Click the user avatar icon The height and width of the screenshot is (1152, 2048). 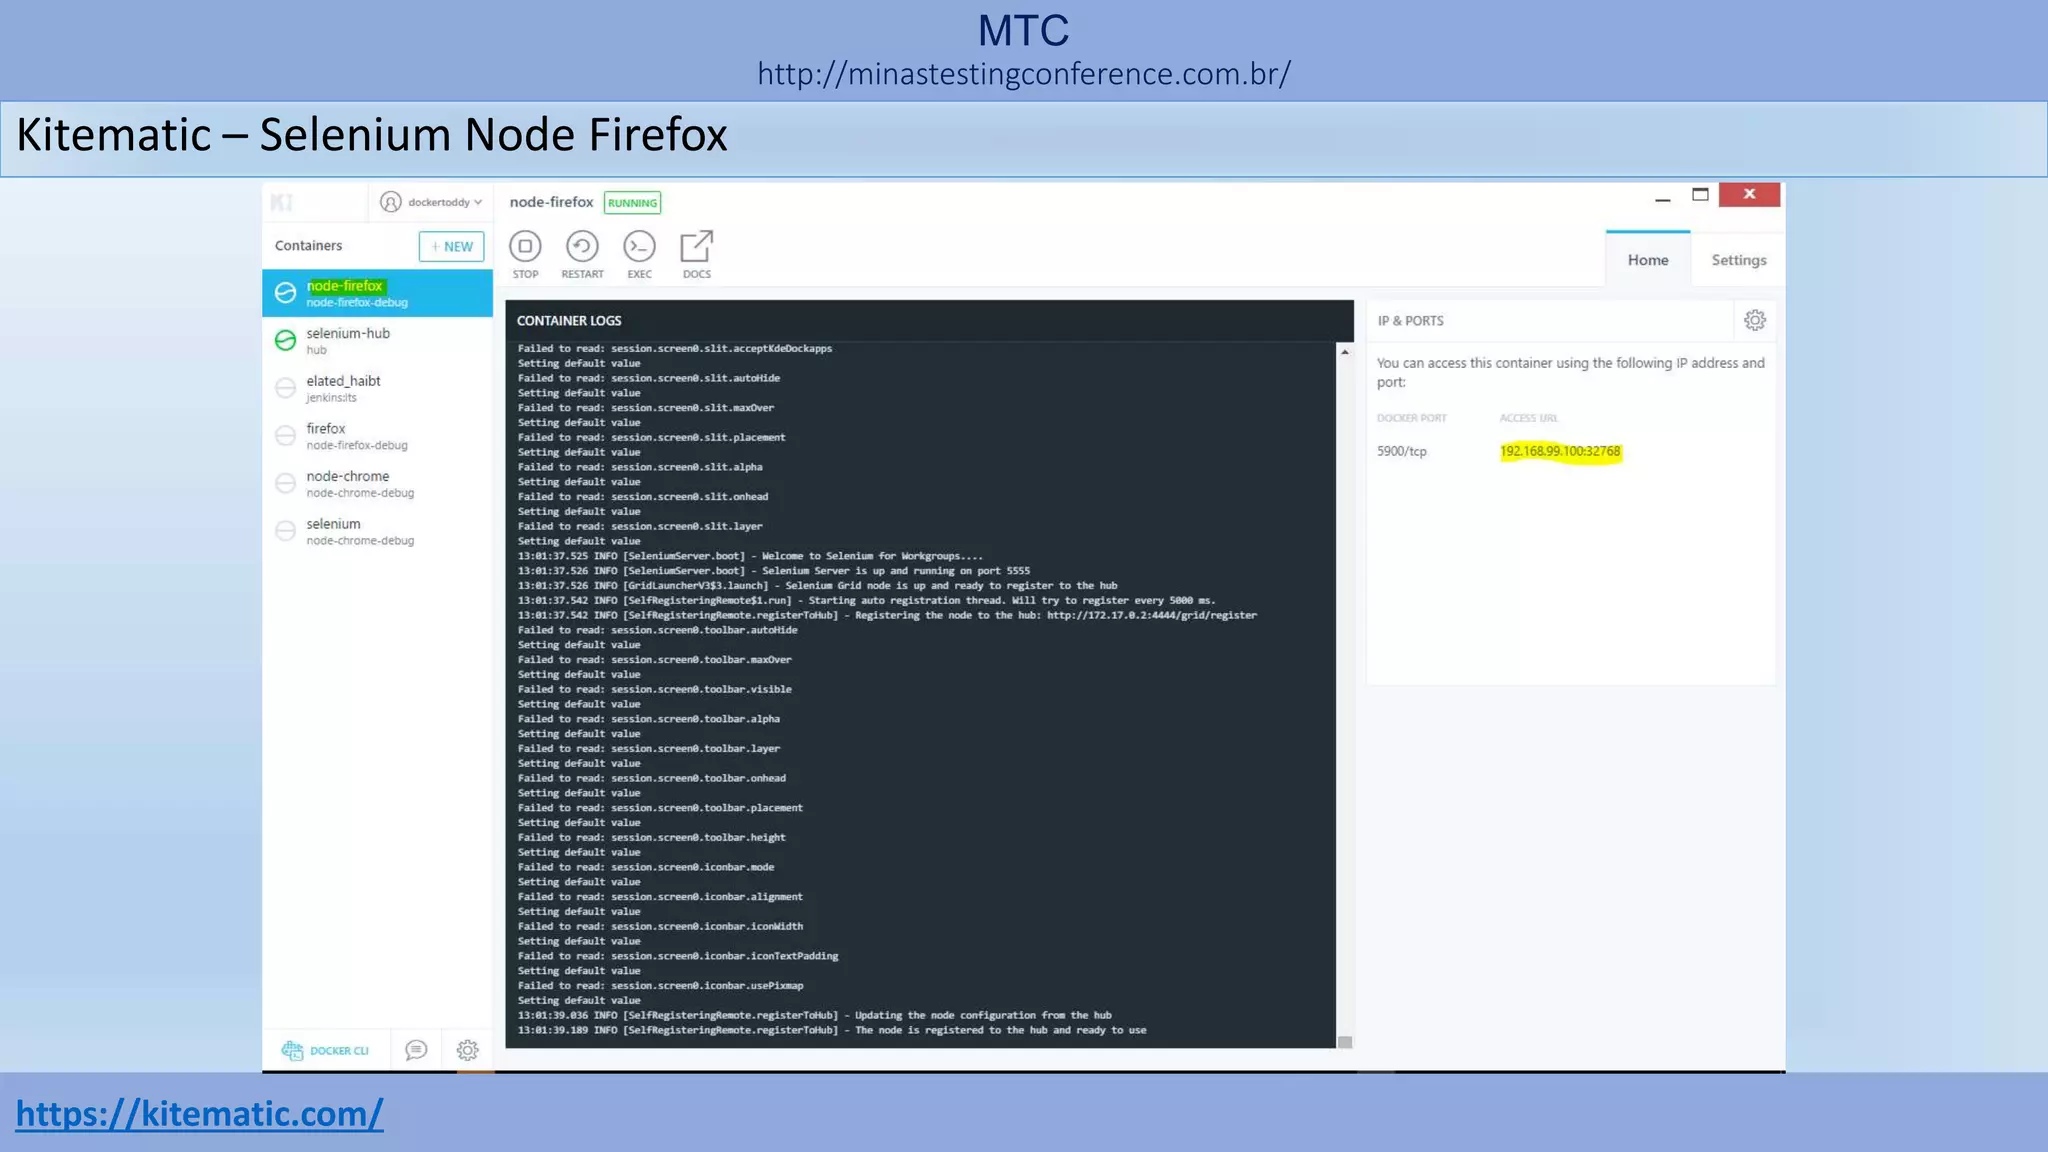[391, 202]
